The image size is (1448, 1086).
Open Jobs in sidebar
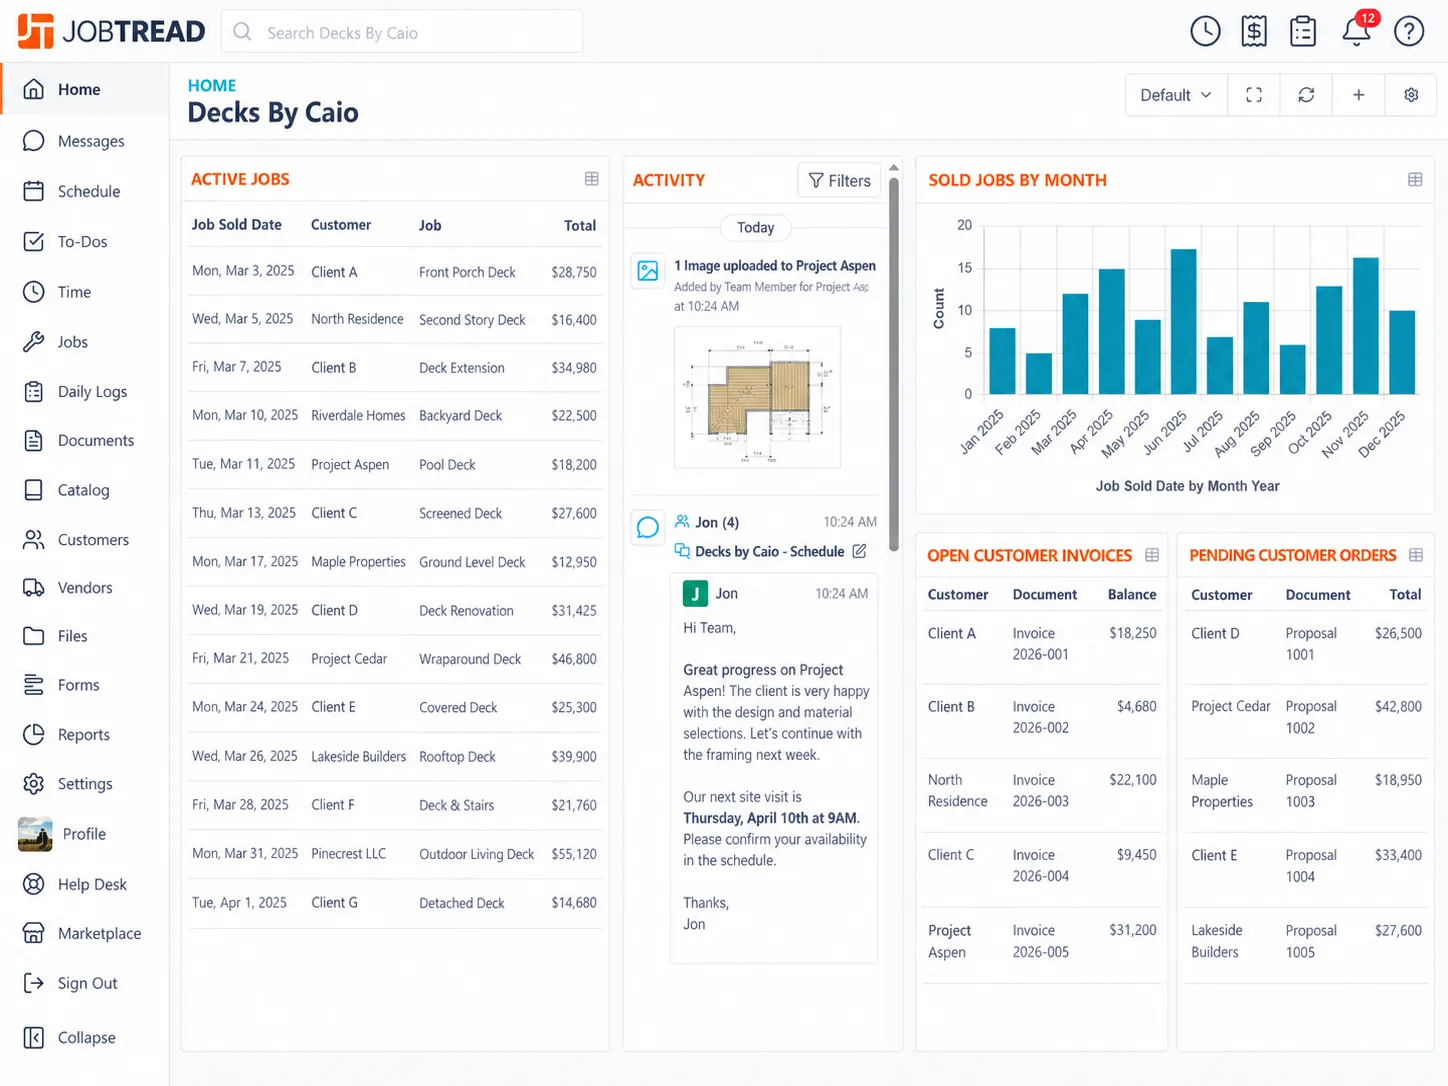(x=85, y=342)
